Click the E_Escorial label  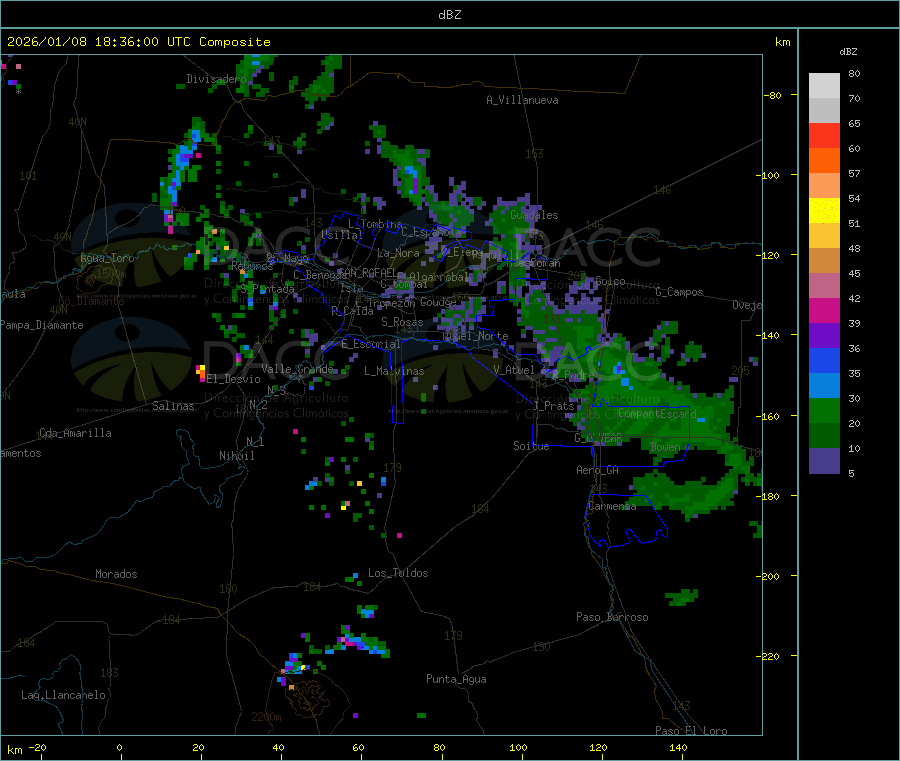(x=371, y=344)
